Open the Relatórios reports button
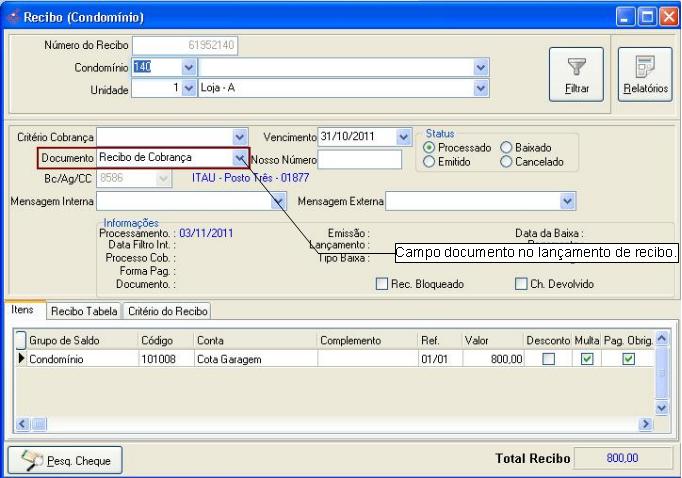Viewport: 682px width, 478px height. tap(645, 74)
